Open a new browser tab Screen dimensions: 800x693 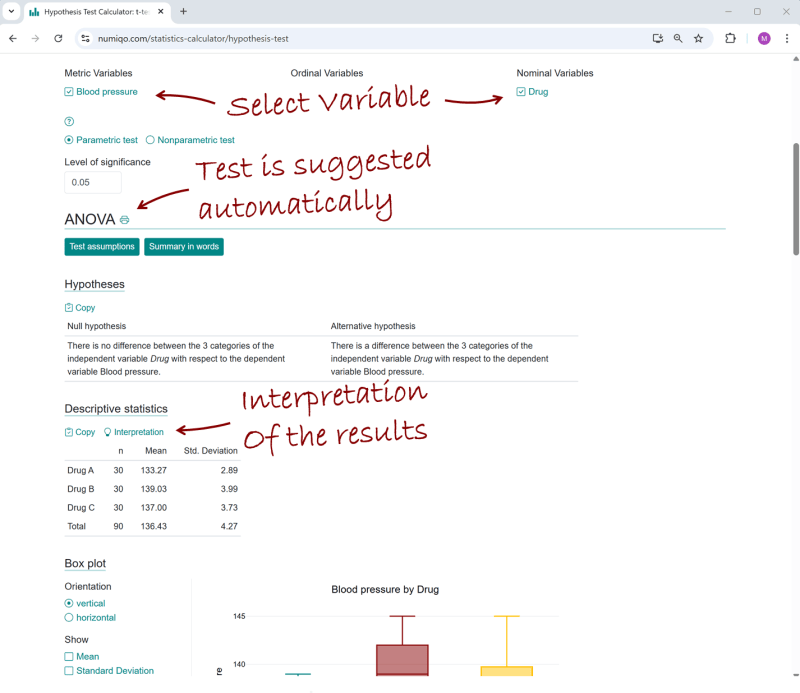click(x=184, y=11)
